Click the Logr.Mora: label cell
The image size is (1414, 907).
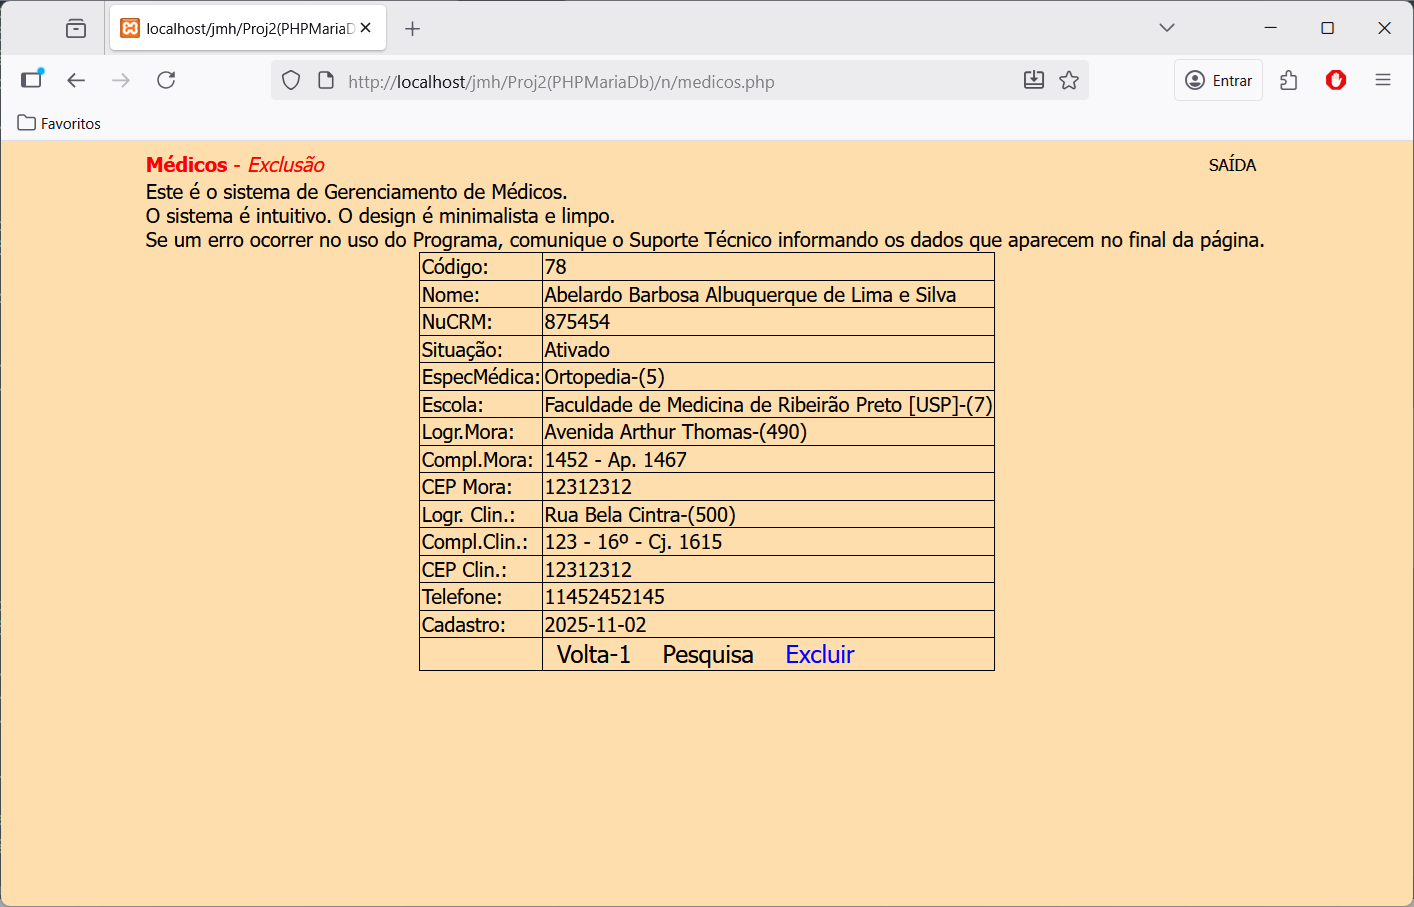[481, 432]
